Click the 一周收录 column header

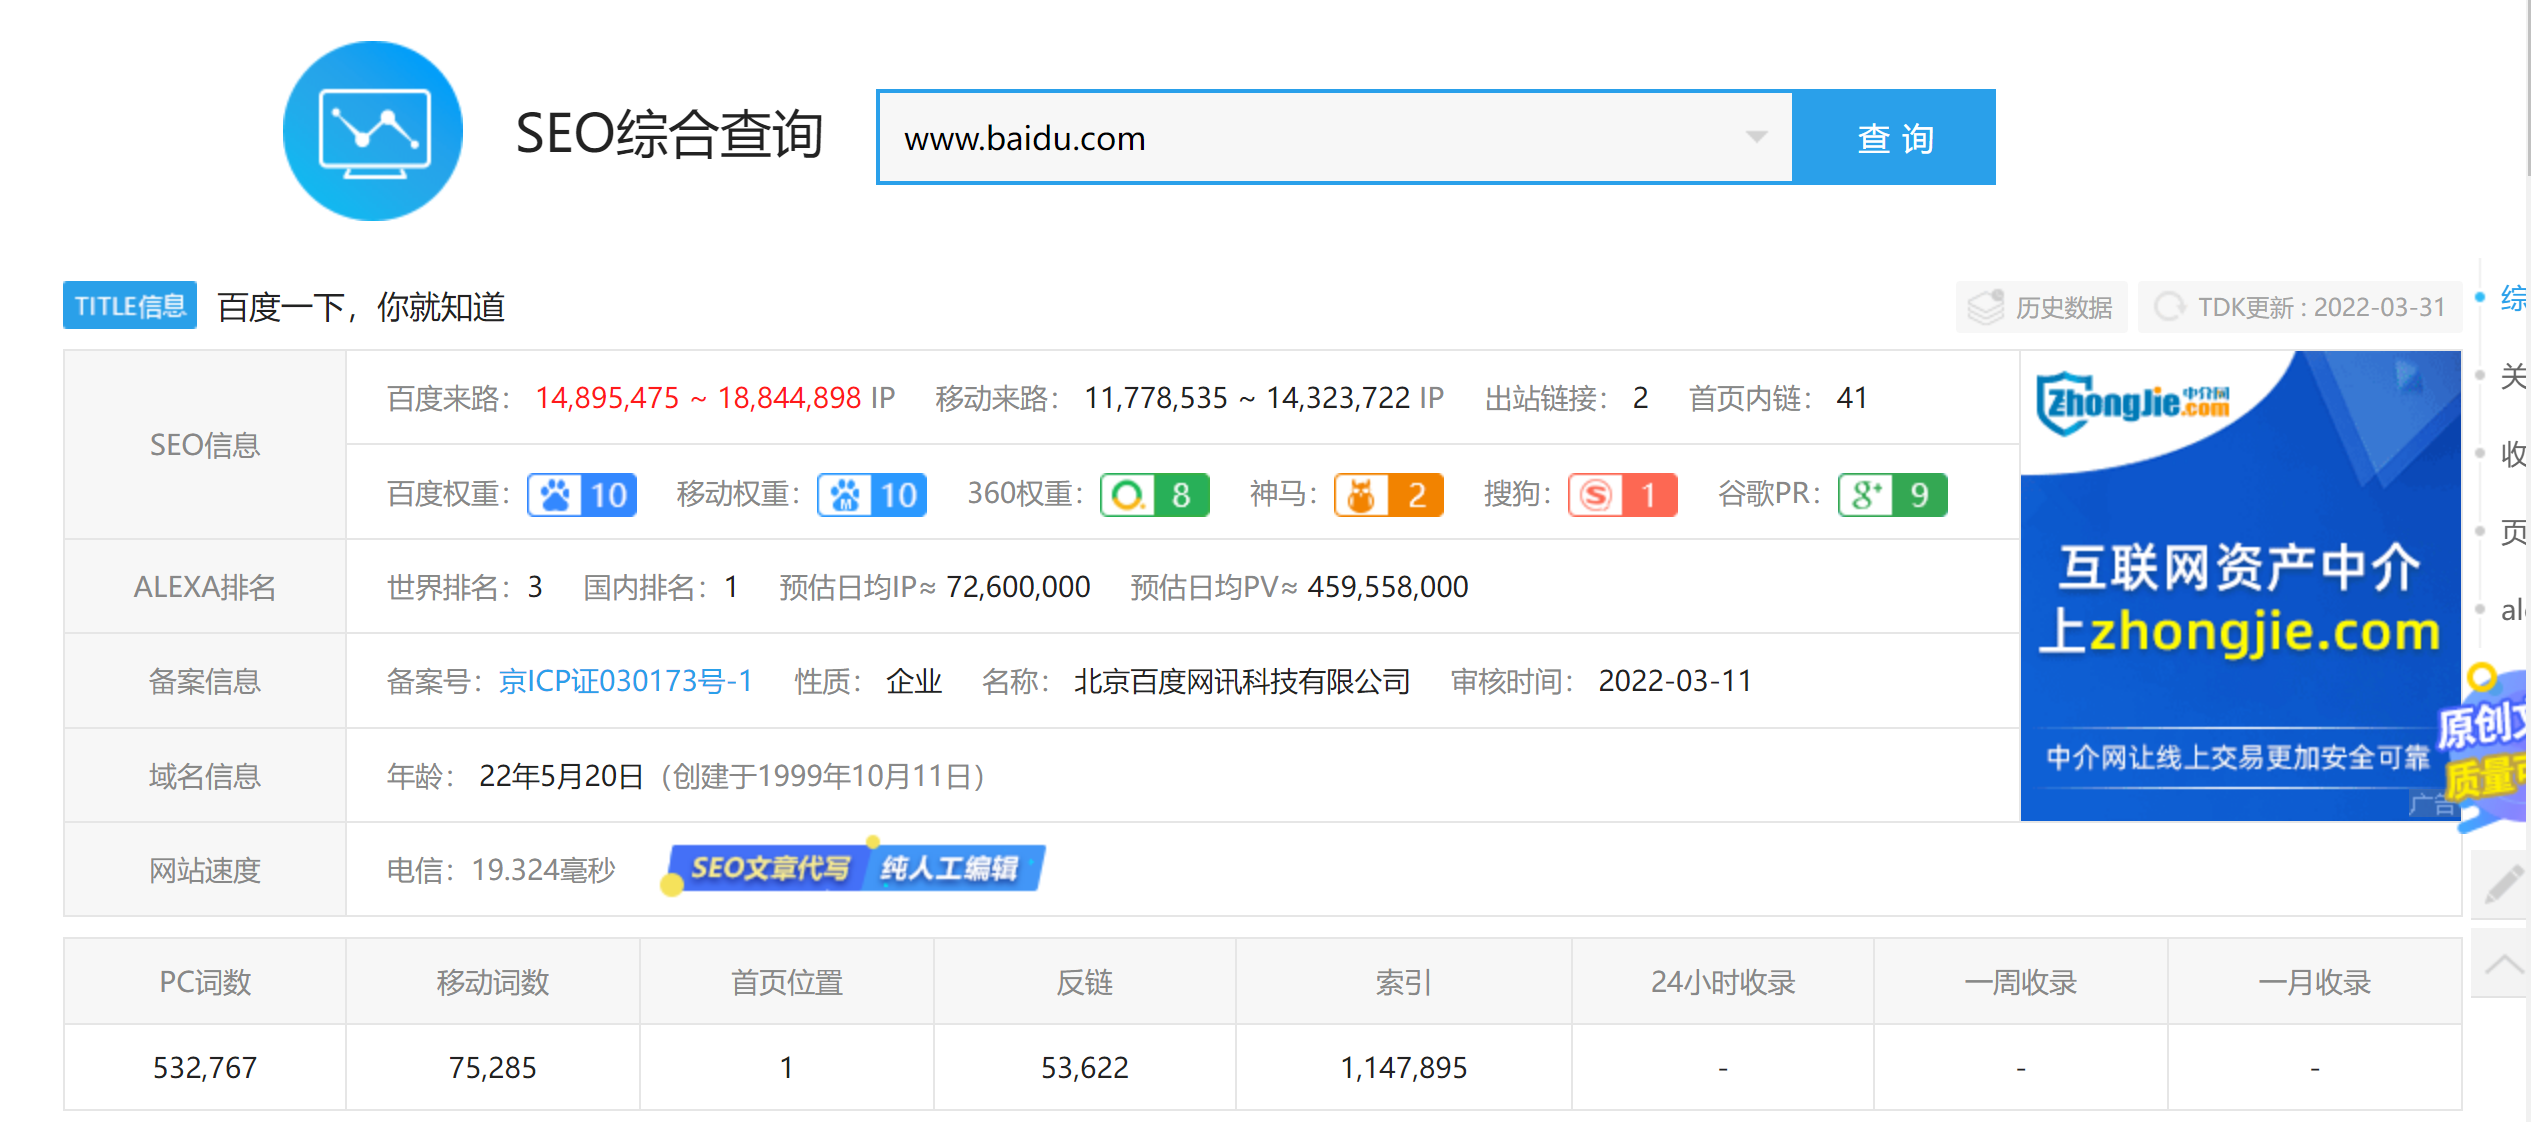tap(2021, 982)
